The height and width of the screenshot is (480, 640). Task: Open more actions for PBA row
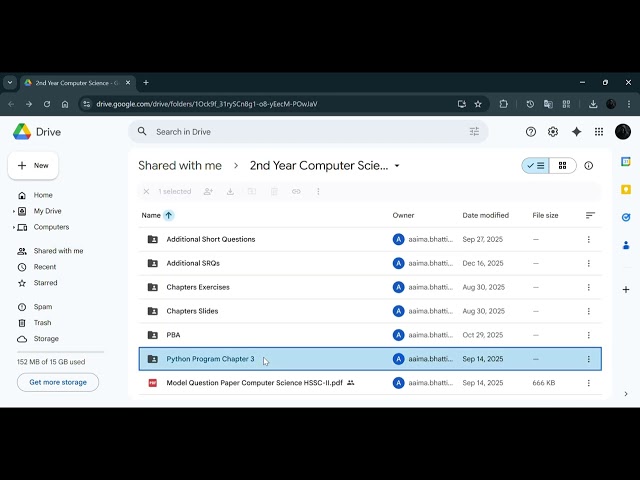589,335
